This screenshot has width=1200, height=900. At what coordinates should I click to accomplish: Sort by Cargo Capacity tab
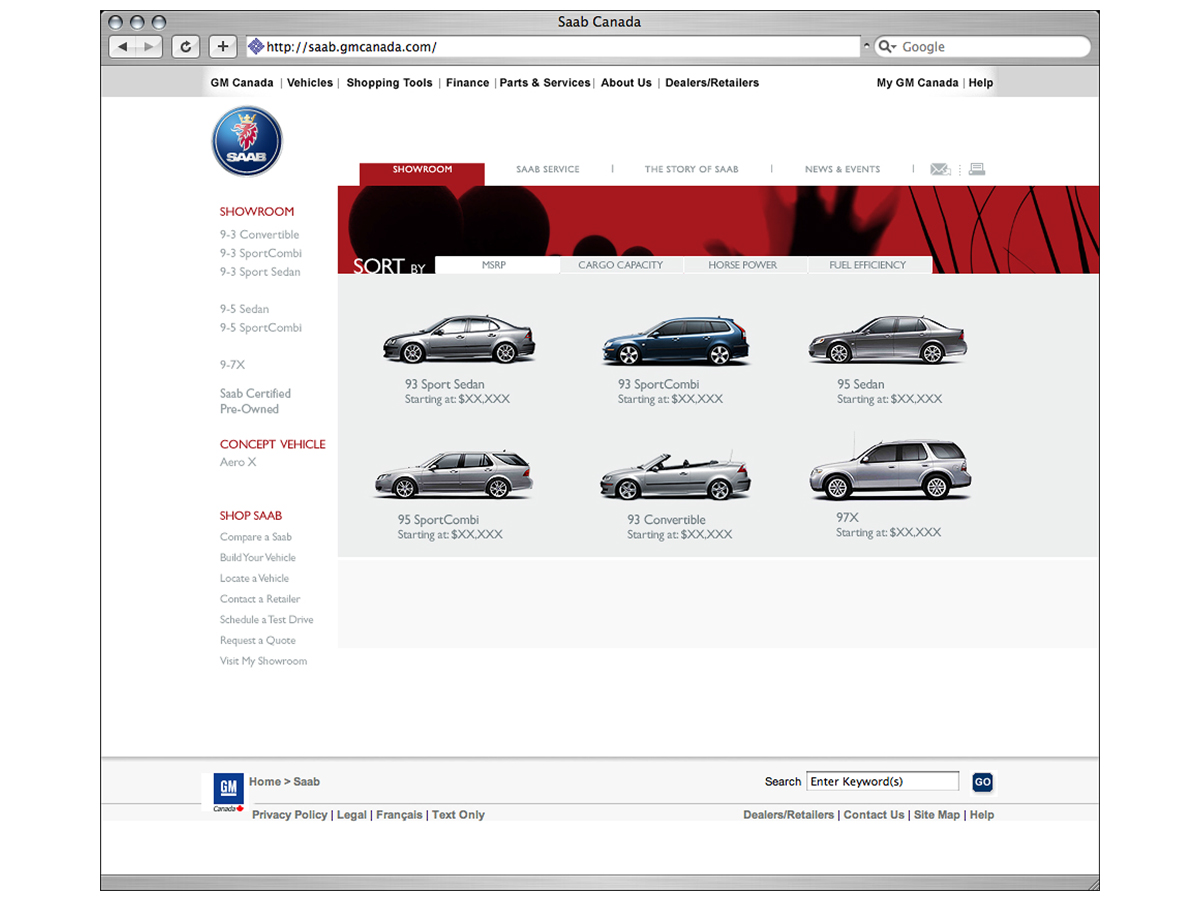pos(620,265)
